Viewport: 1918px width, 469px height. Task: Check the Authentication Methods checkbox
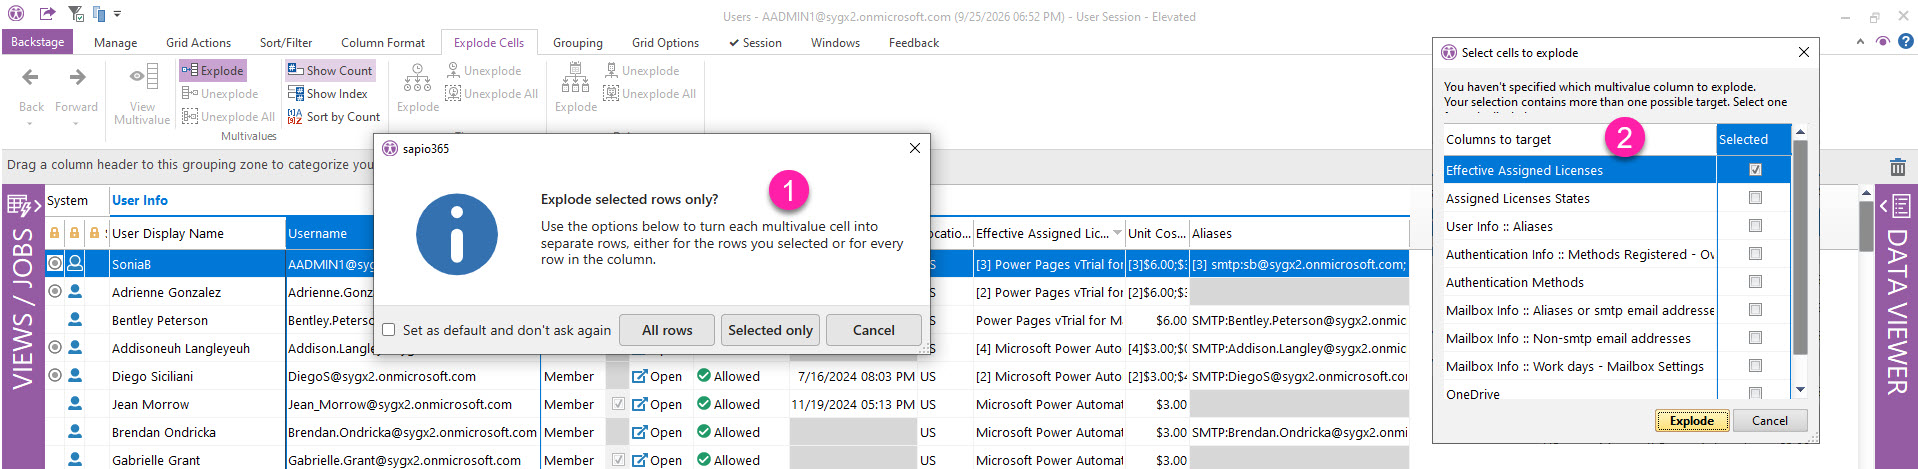tap(1755, 282)
